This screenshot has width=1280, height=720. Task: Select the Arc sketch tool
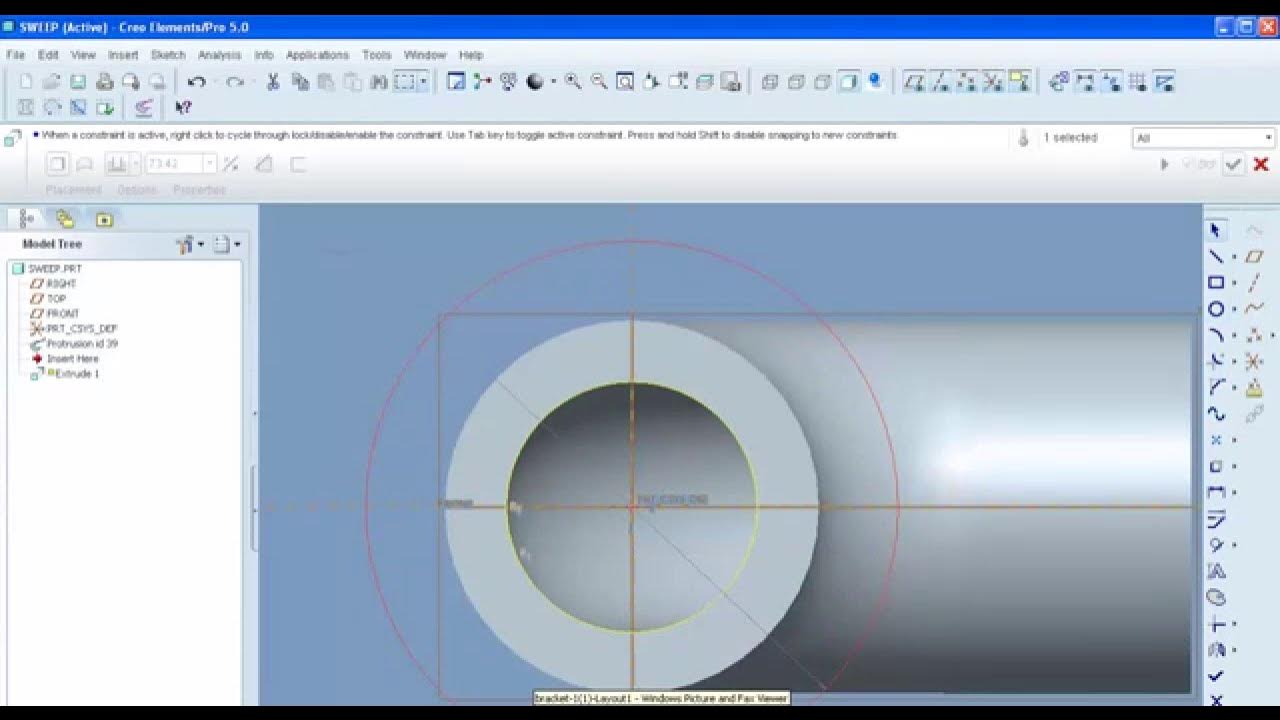click(x=1216, y=335)
